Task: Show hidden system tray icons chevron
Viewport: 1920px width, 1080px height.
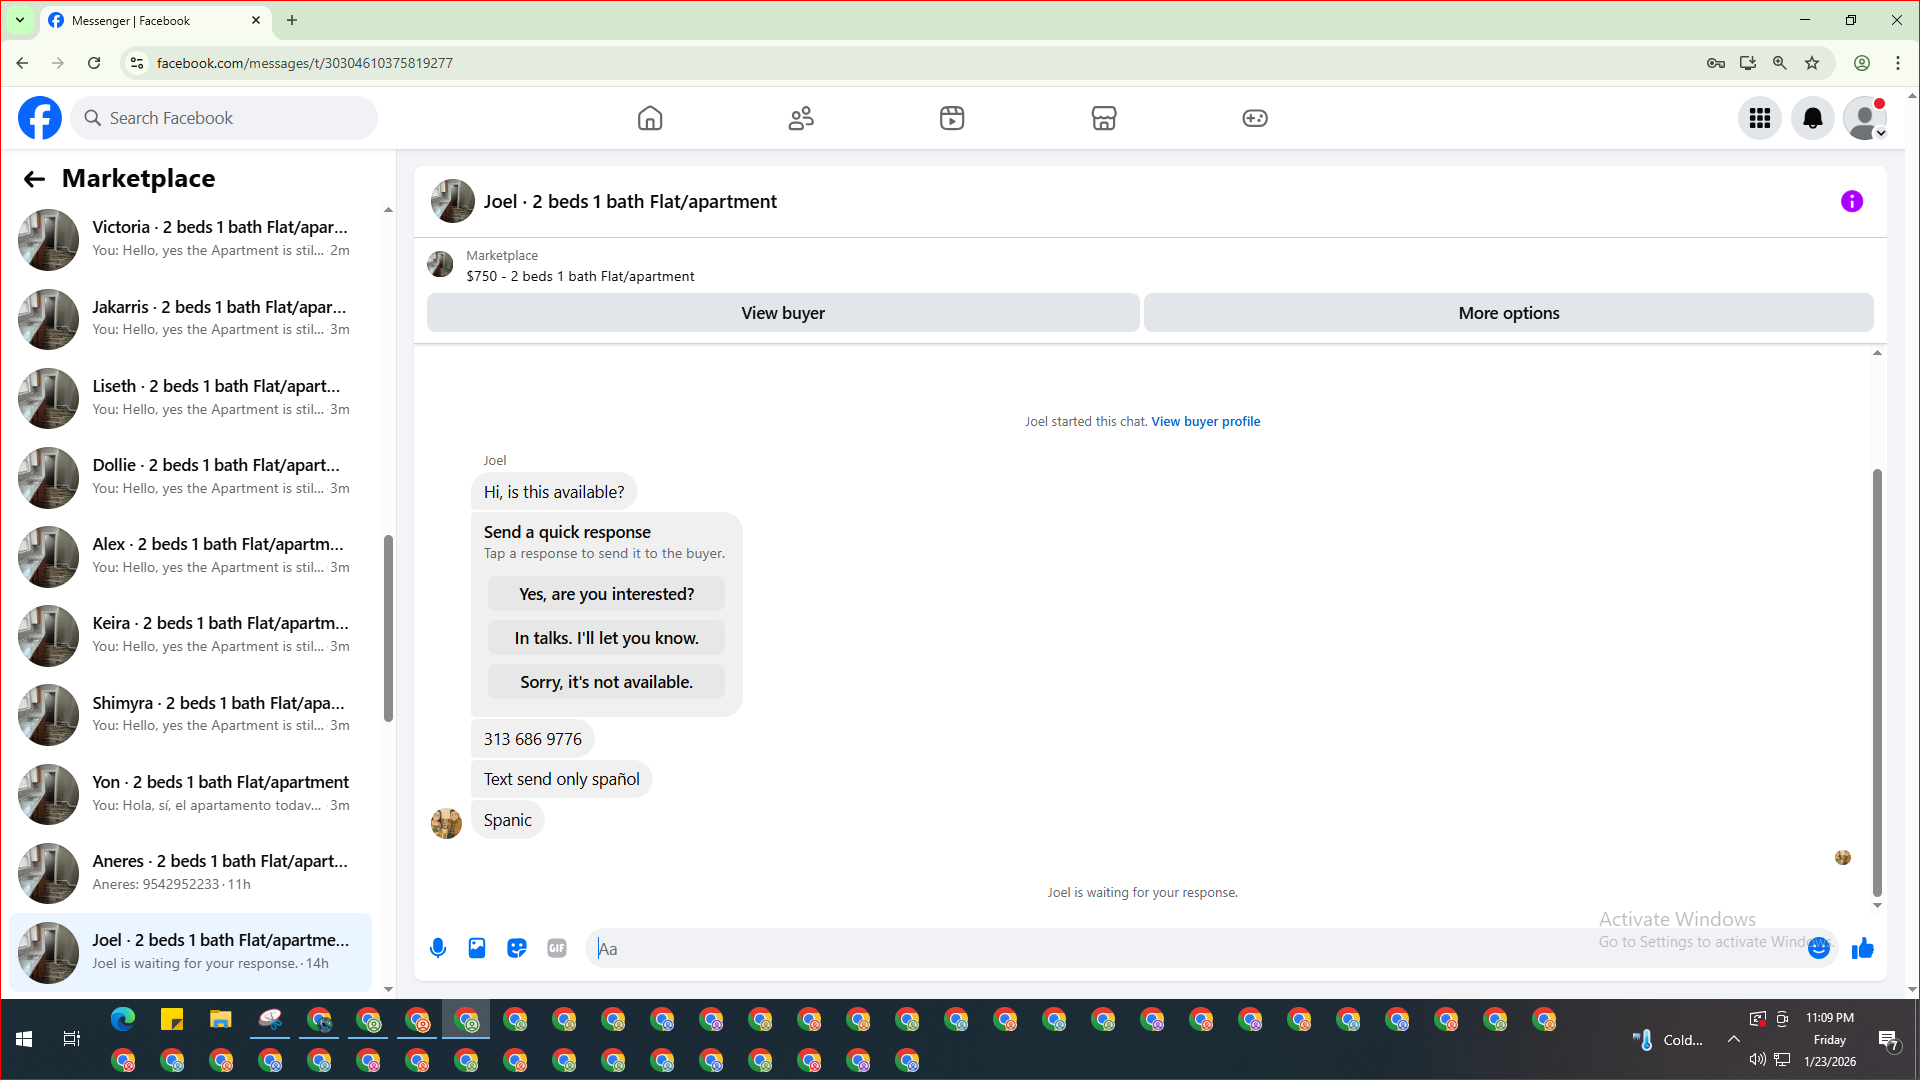Action: pos(1733,1039)
